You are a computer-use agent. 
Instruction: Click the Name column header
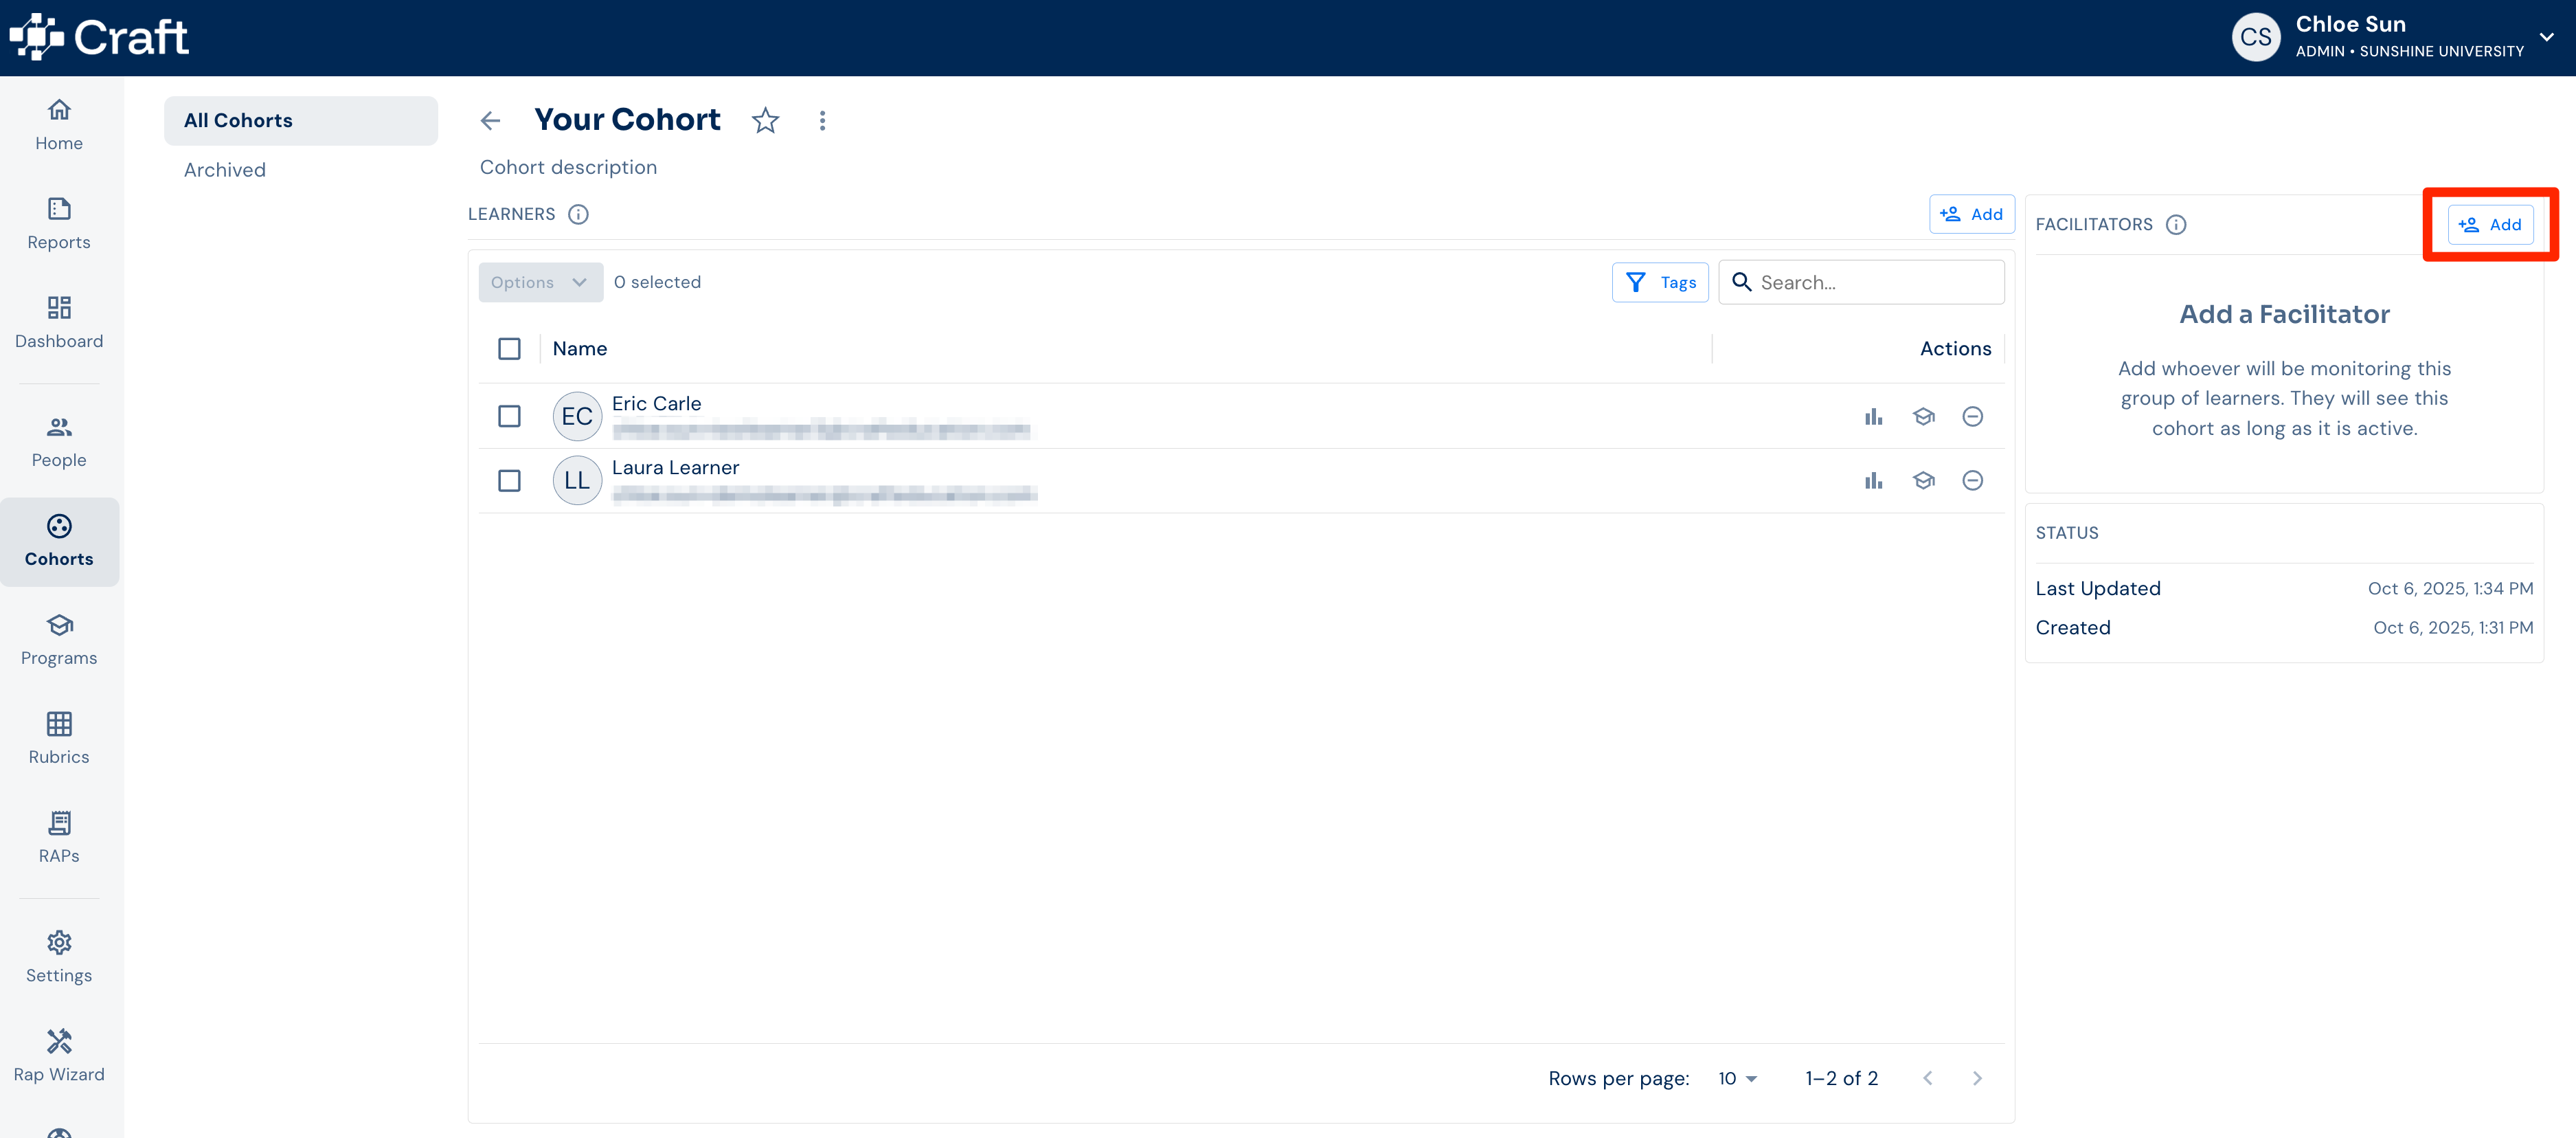579,348
